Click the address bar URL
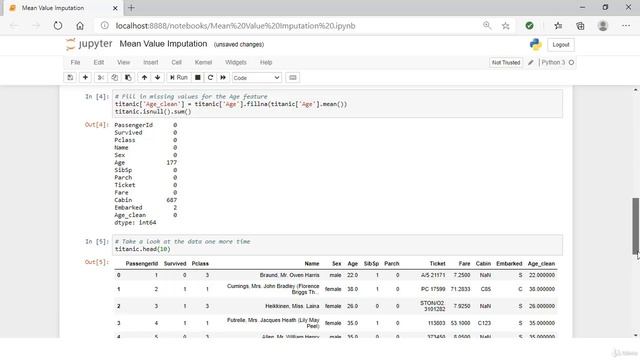The height and width of the screenshot is (360, 640). tap(236, 26)
